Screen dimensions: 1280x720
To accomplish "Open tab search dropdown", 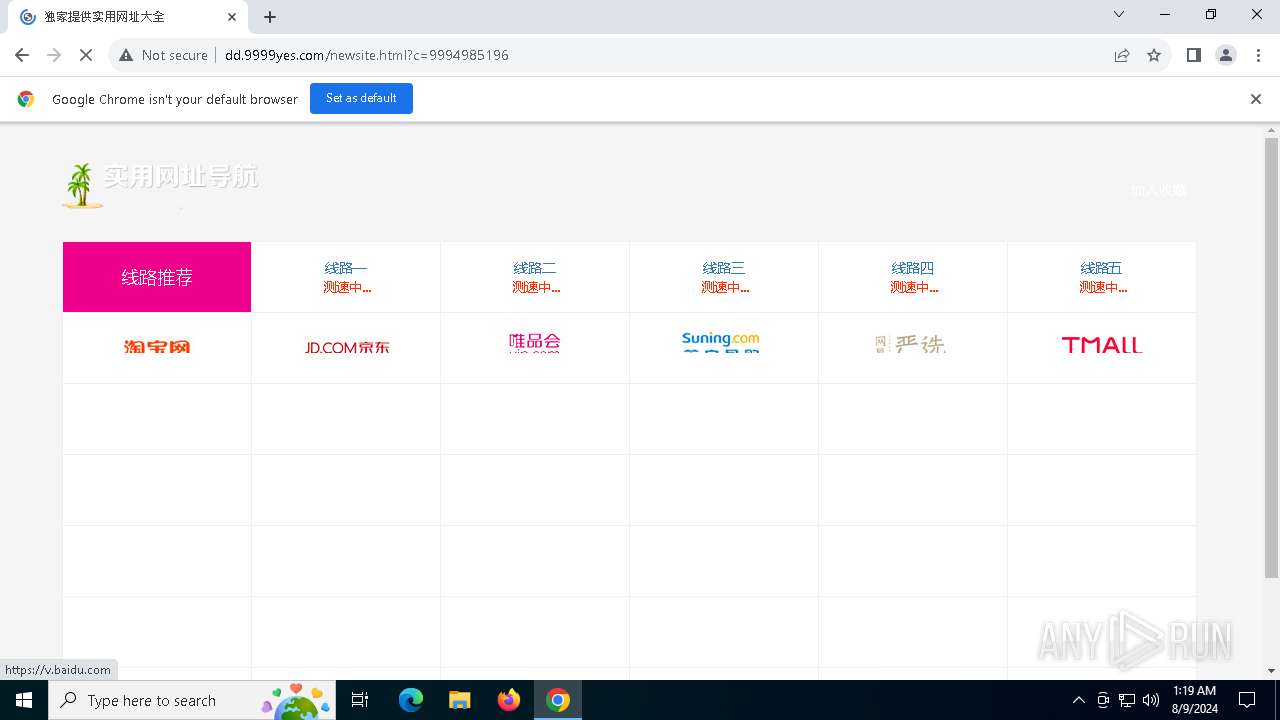I will pyautogui.click(x=1119, y=14).
